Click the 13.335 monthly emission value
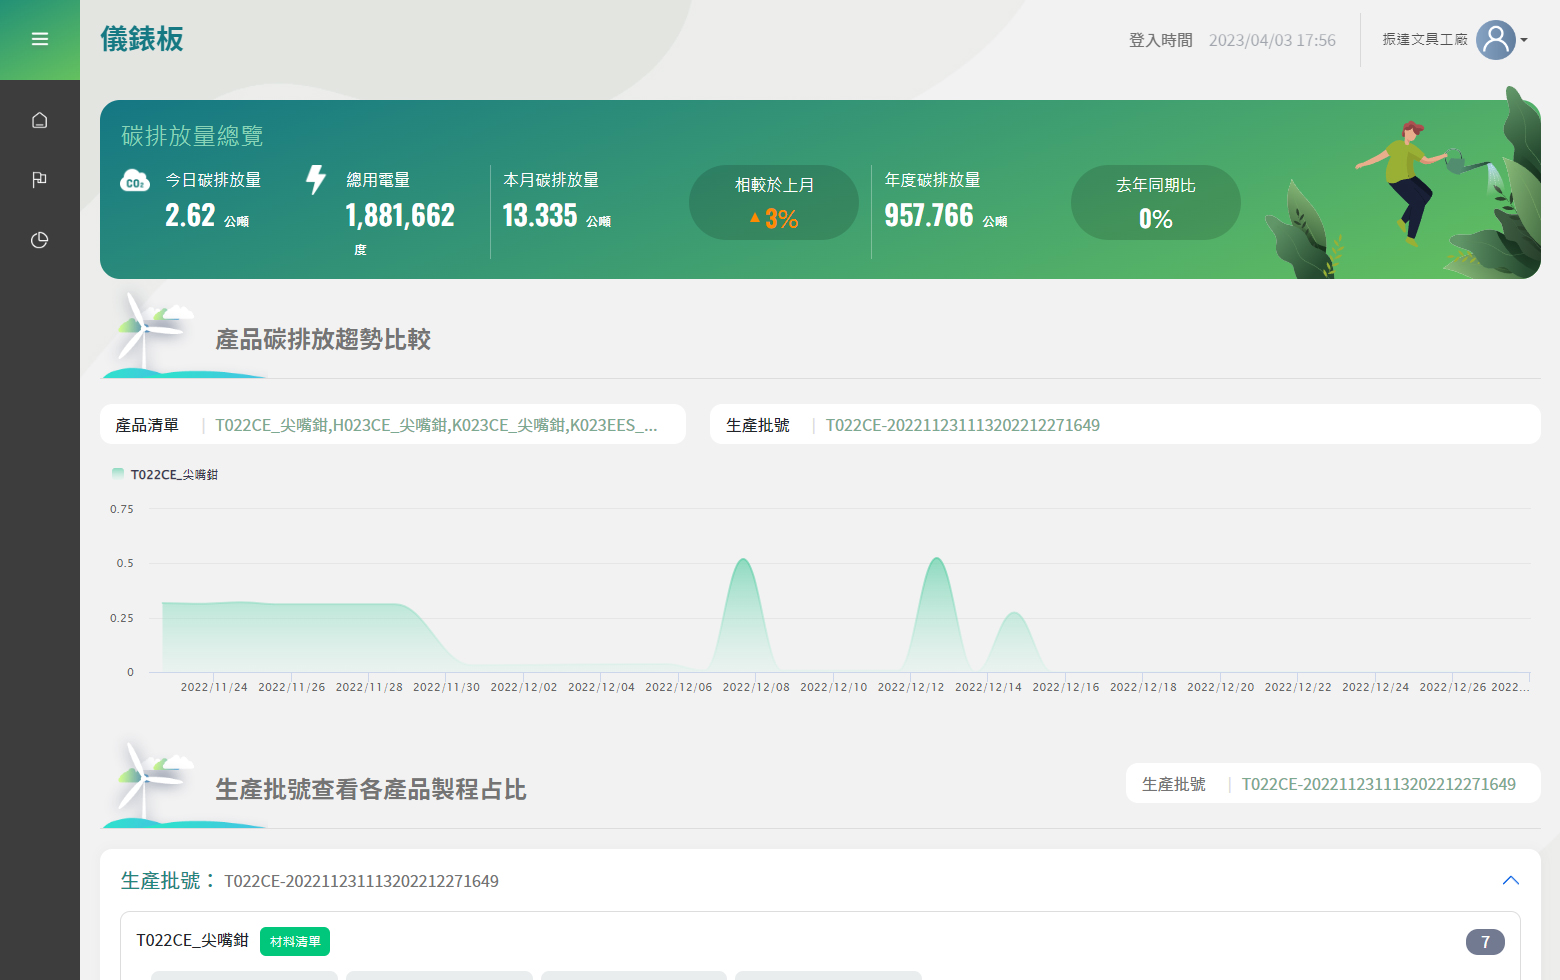The image size is (1560, 980). coord(540,215)
